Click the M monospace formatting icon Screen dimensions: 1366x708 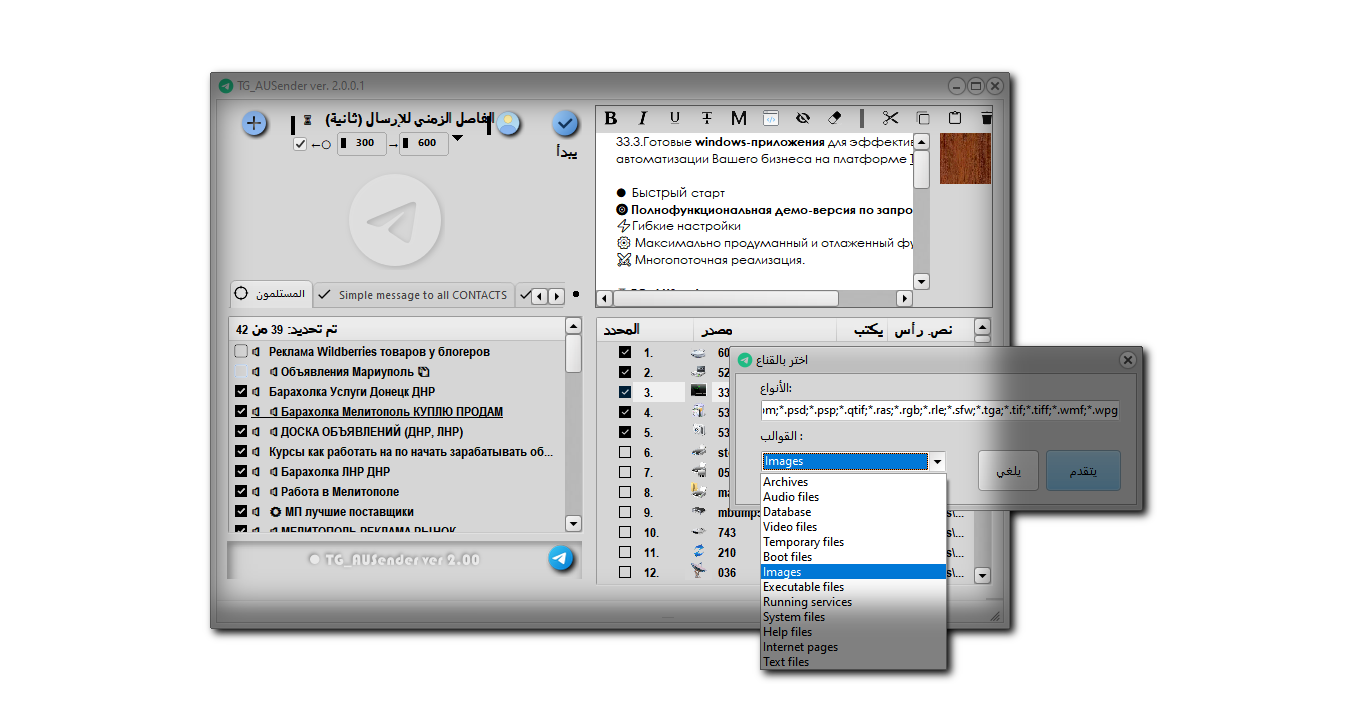click(x=739, y=118)
